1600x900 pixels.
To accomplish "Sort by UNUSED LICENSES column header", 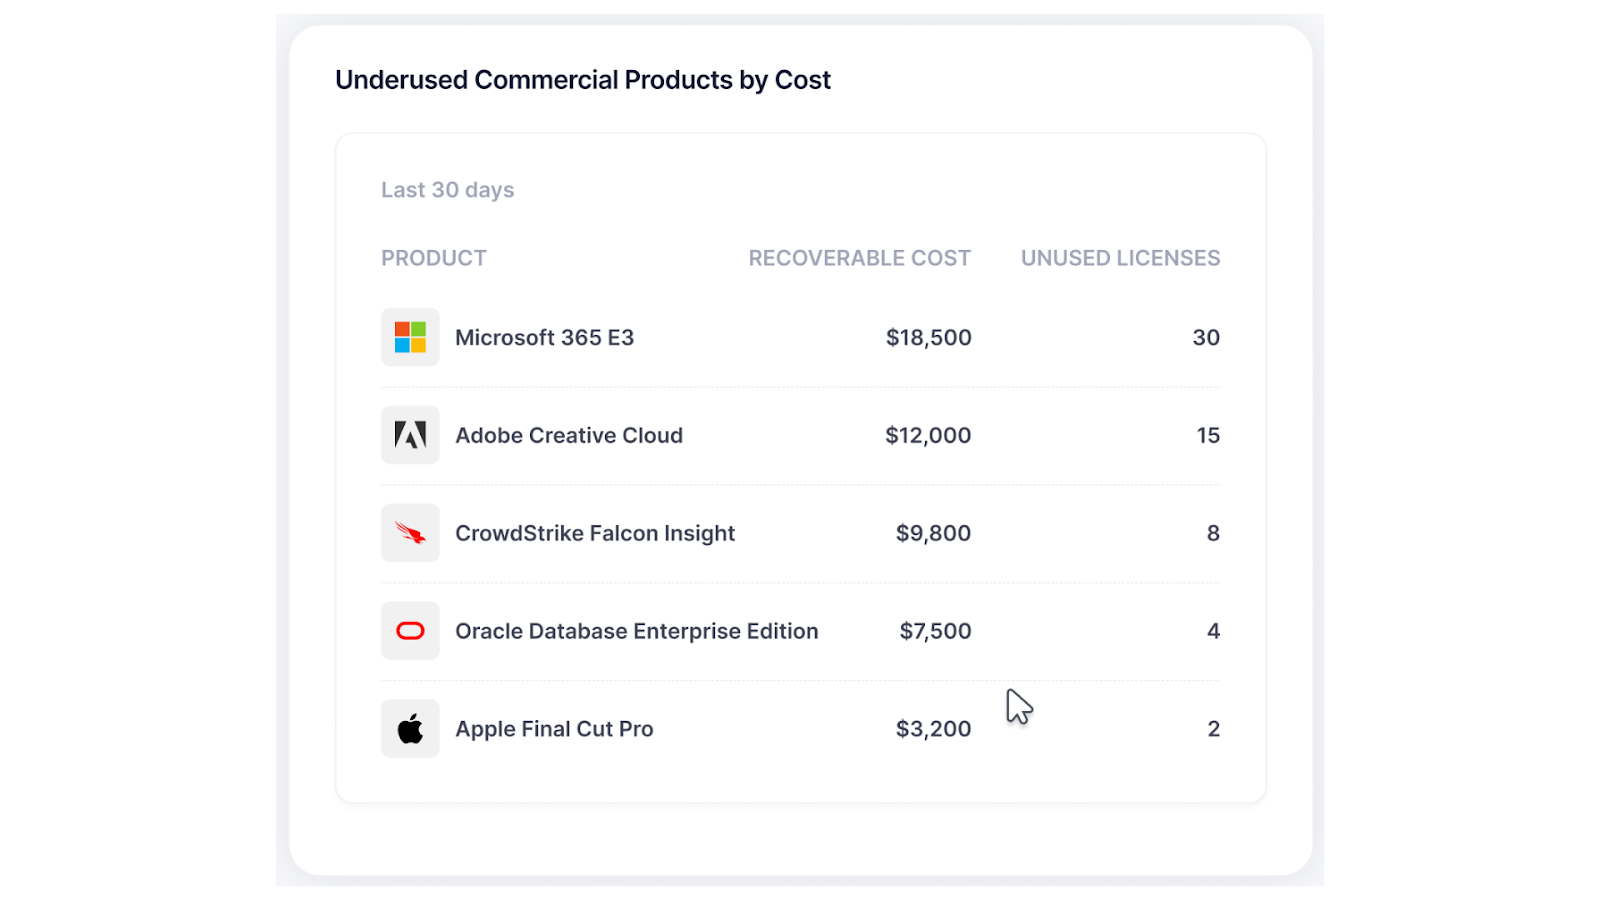I will (x=1120, y=258).
